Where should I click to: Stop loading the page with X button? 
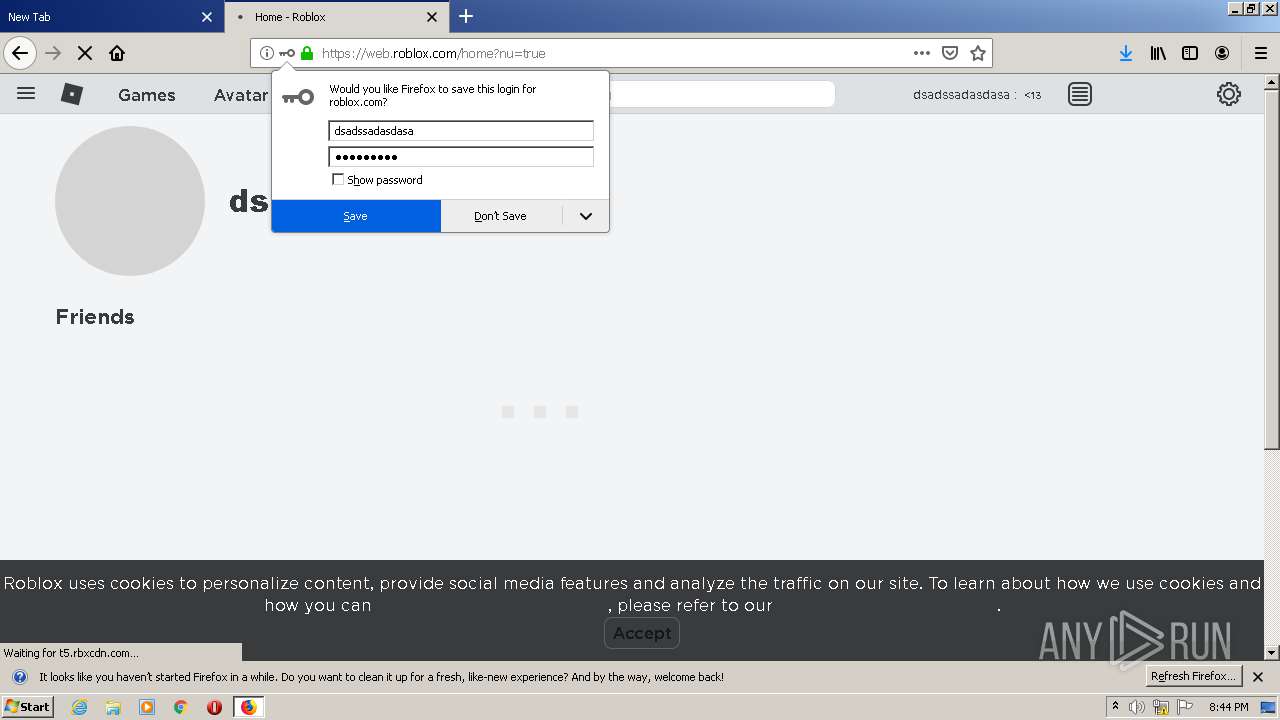click(85, 53)
